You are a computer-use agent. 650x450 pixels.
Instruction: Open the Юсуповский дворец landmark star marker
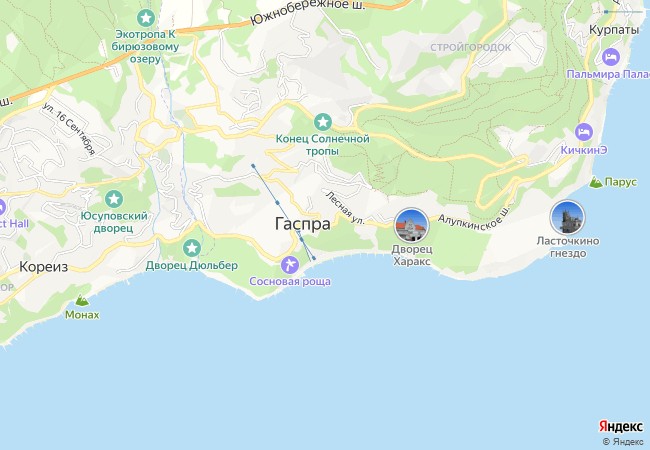[x=114, y=199]
